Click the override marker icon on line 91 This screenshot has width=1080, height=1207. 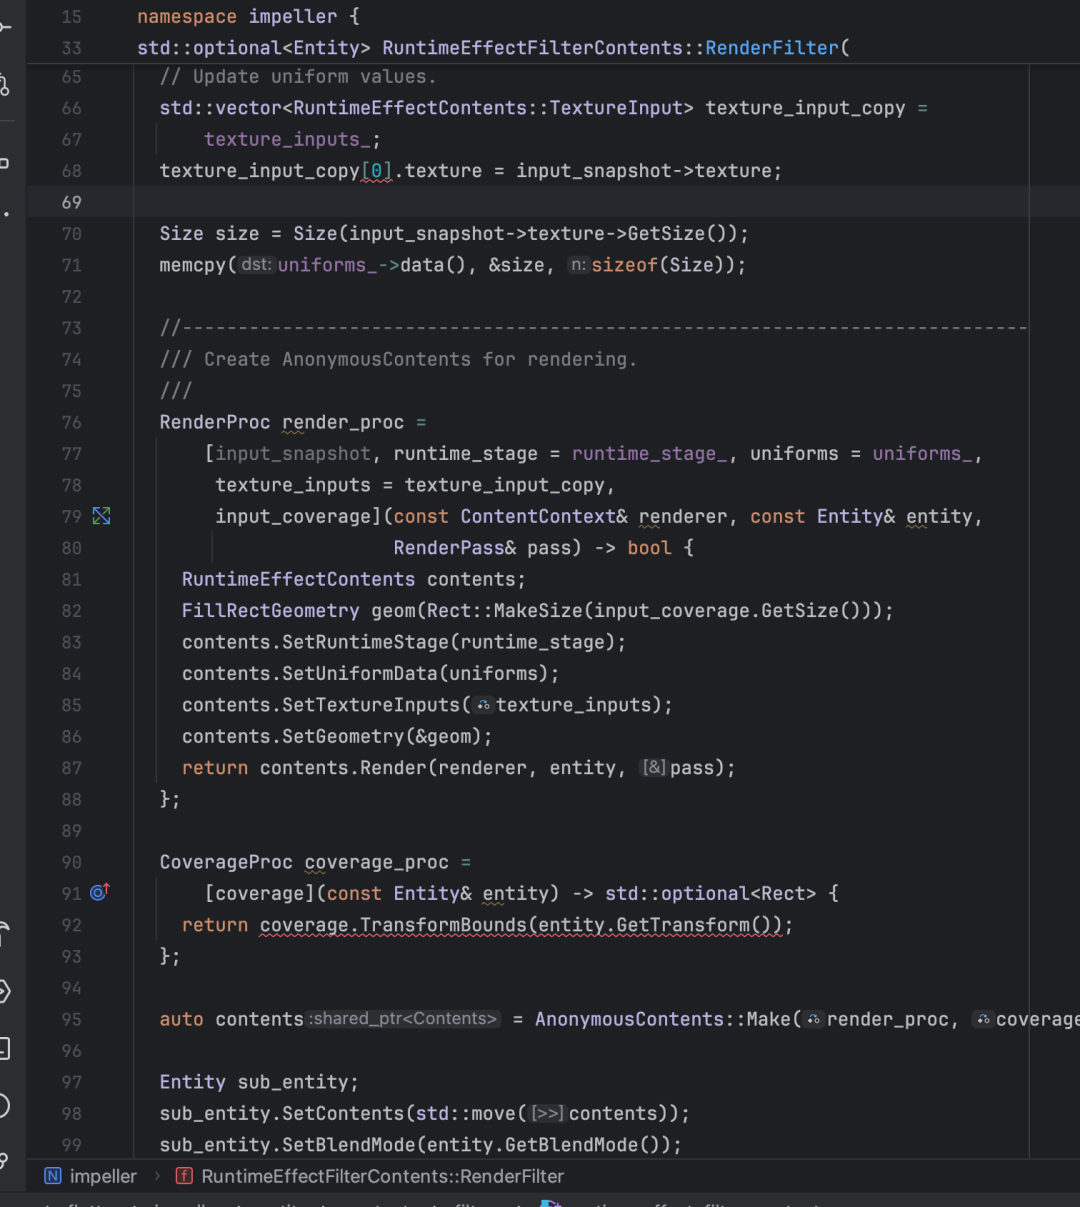tap(100, 892)
